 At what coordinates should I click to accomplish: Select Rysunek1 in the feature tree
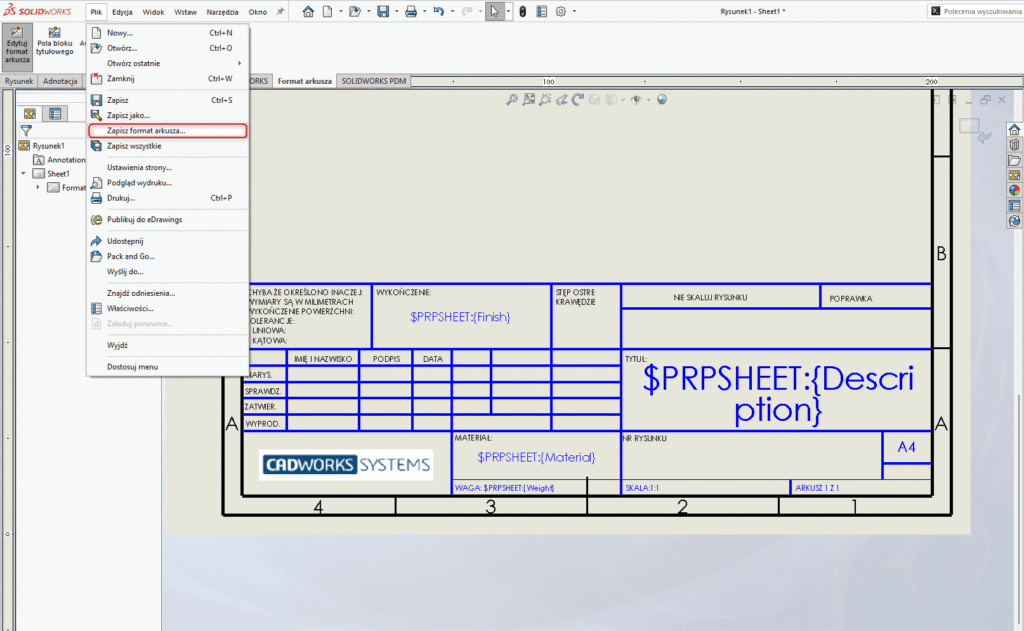[x=42, y=146]
